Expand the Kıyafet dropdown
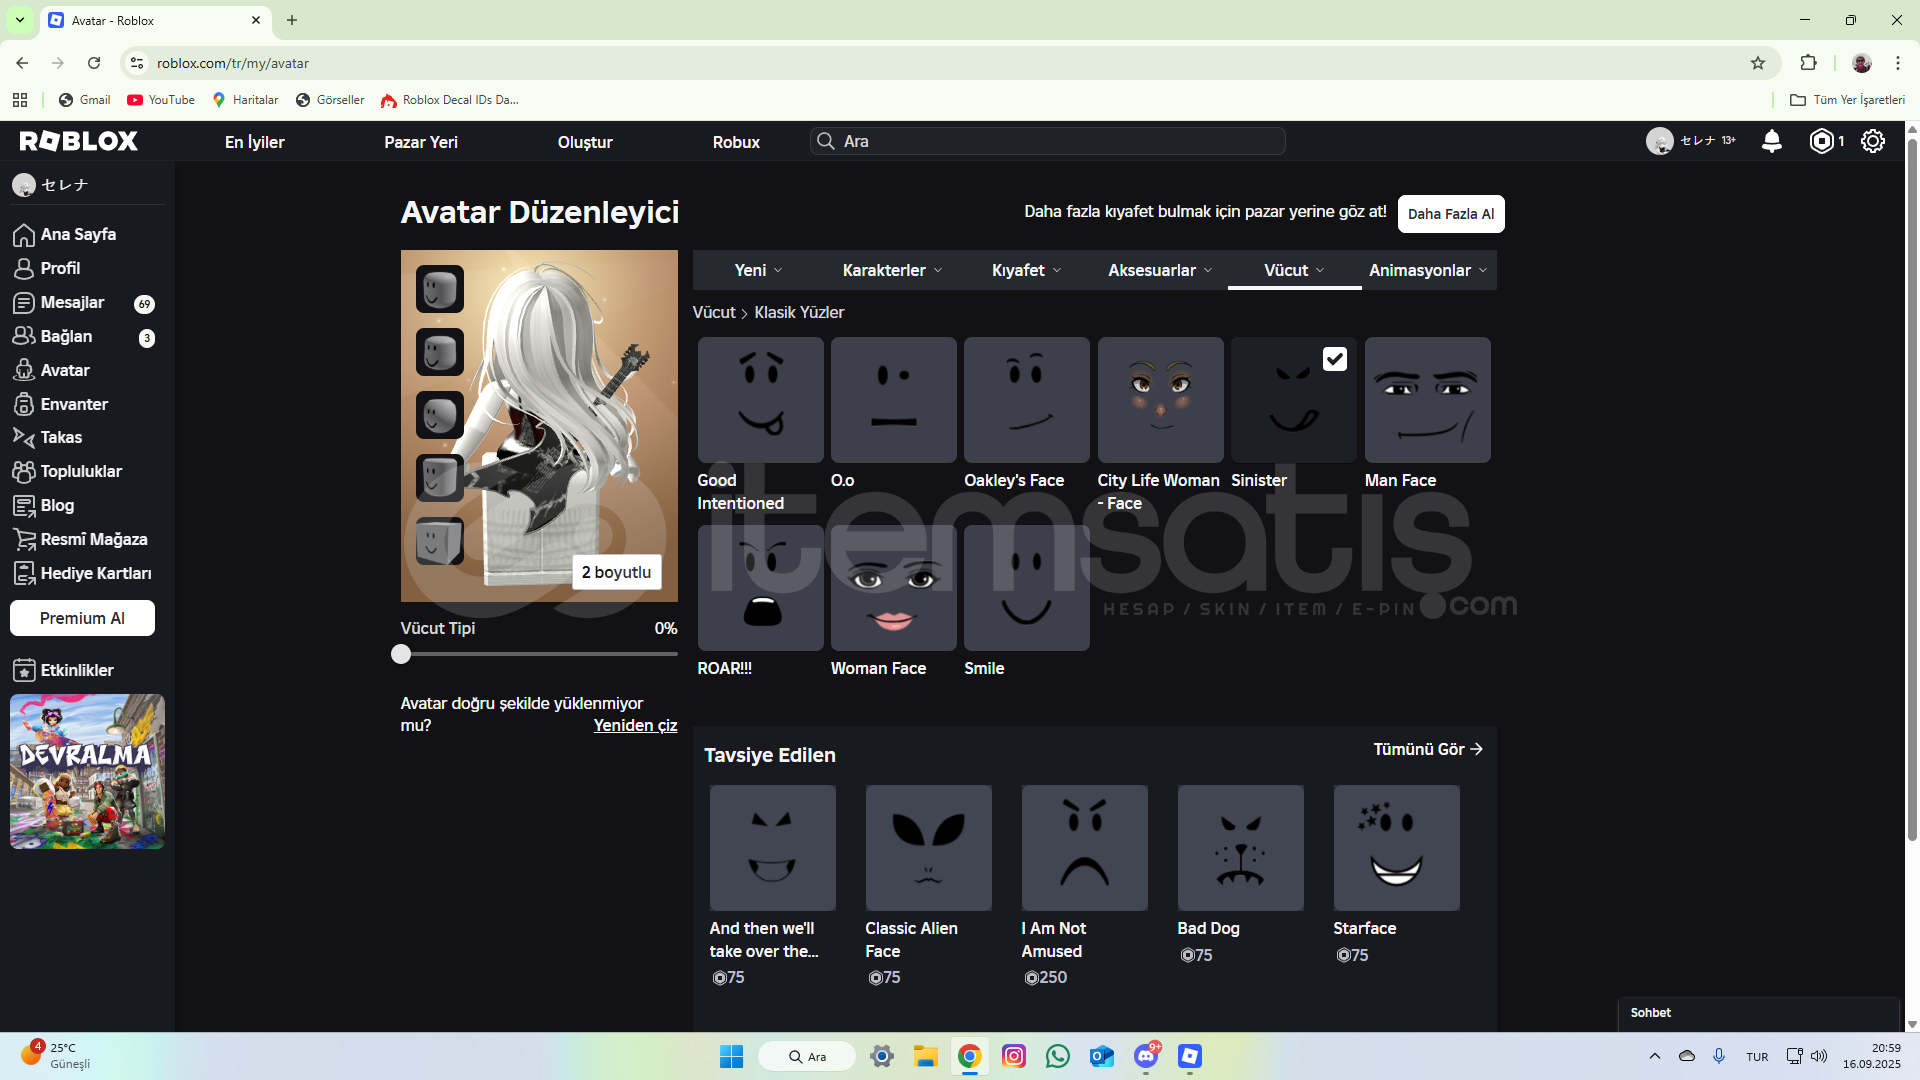 click(x=1026, y=270)
